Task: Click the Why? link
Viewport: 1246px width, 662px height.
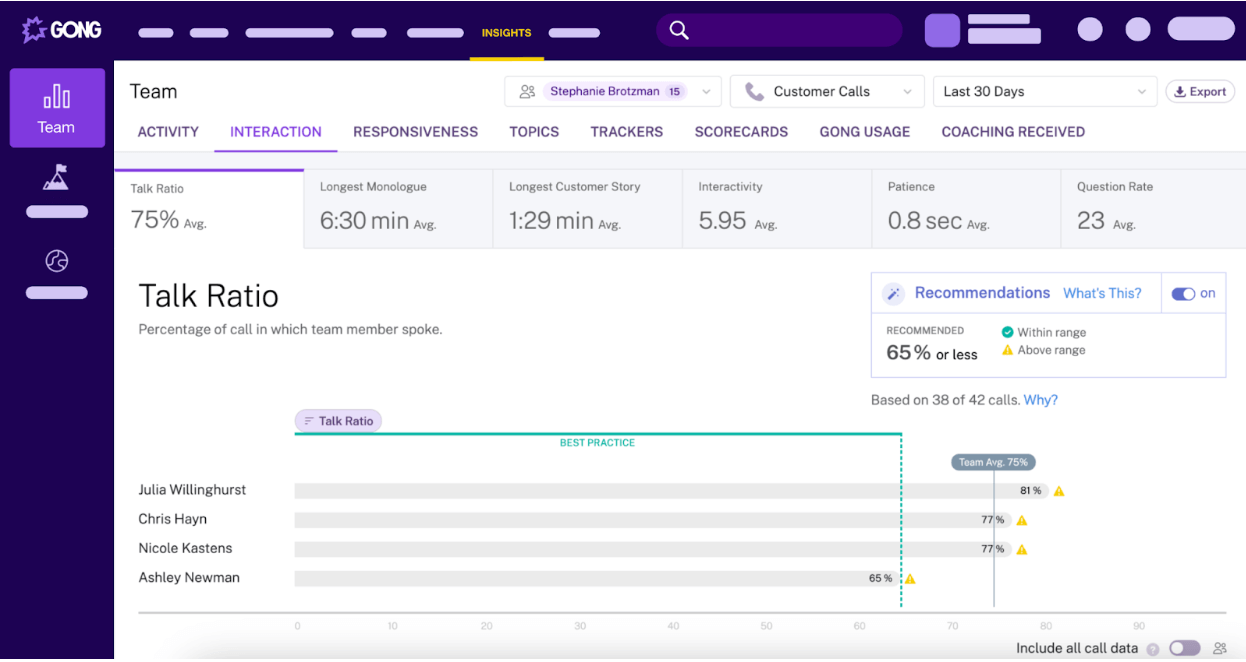Action: coord(1041,400)
